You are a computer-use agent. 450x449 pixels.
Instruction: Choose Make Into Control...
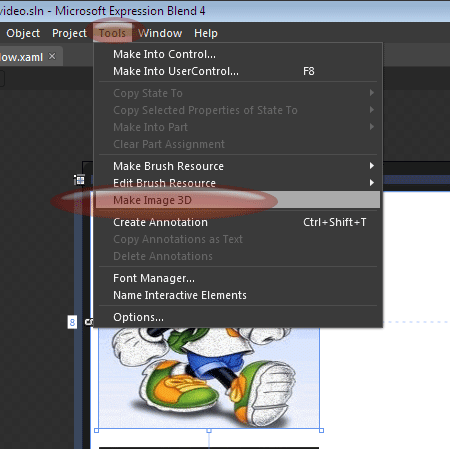tap(238, 54)
